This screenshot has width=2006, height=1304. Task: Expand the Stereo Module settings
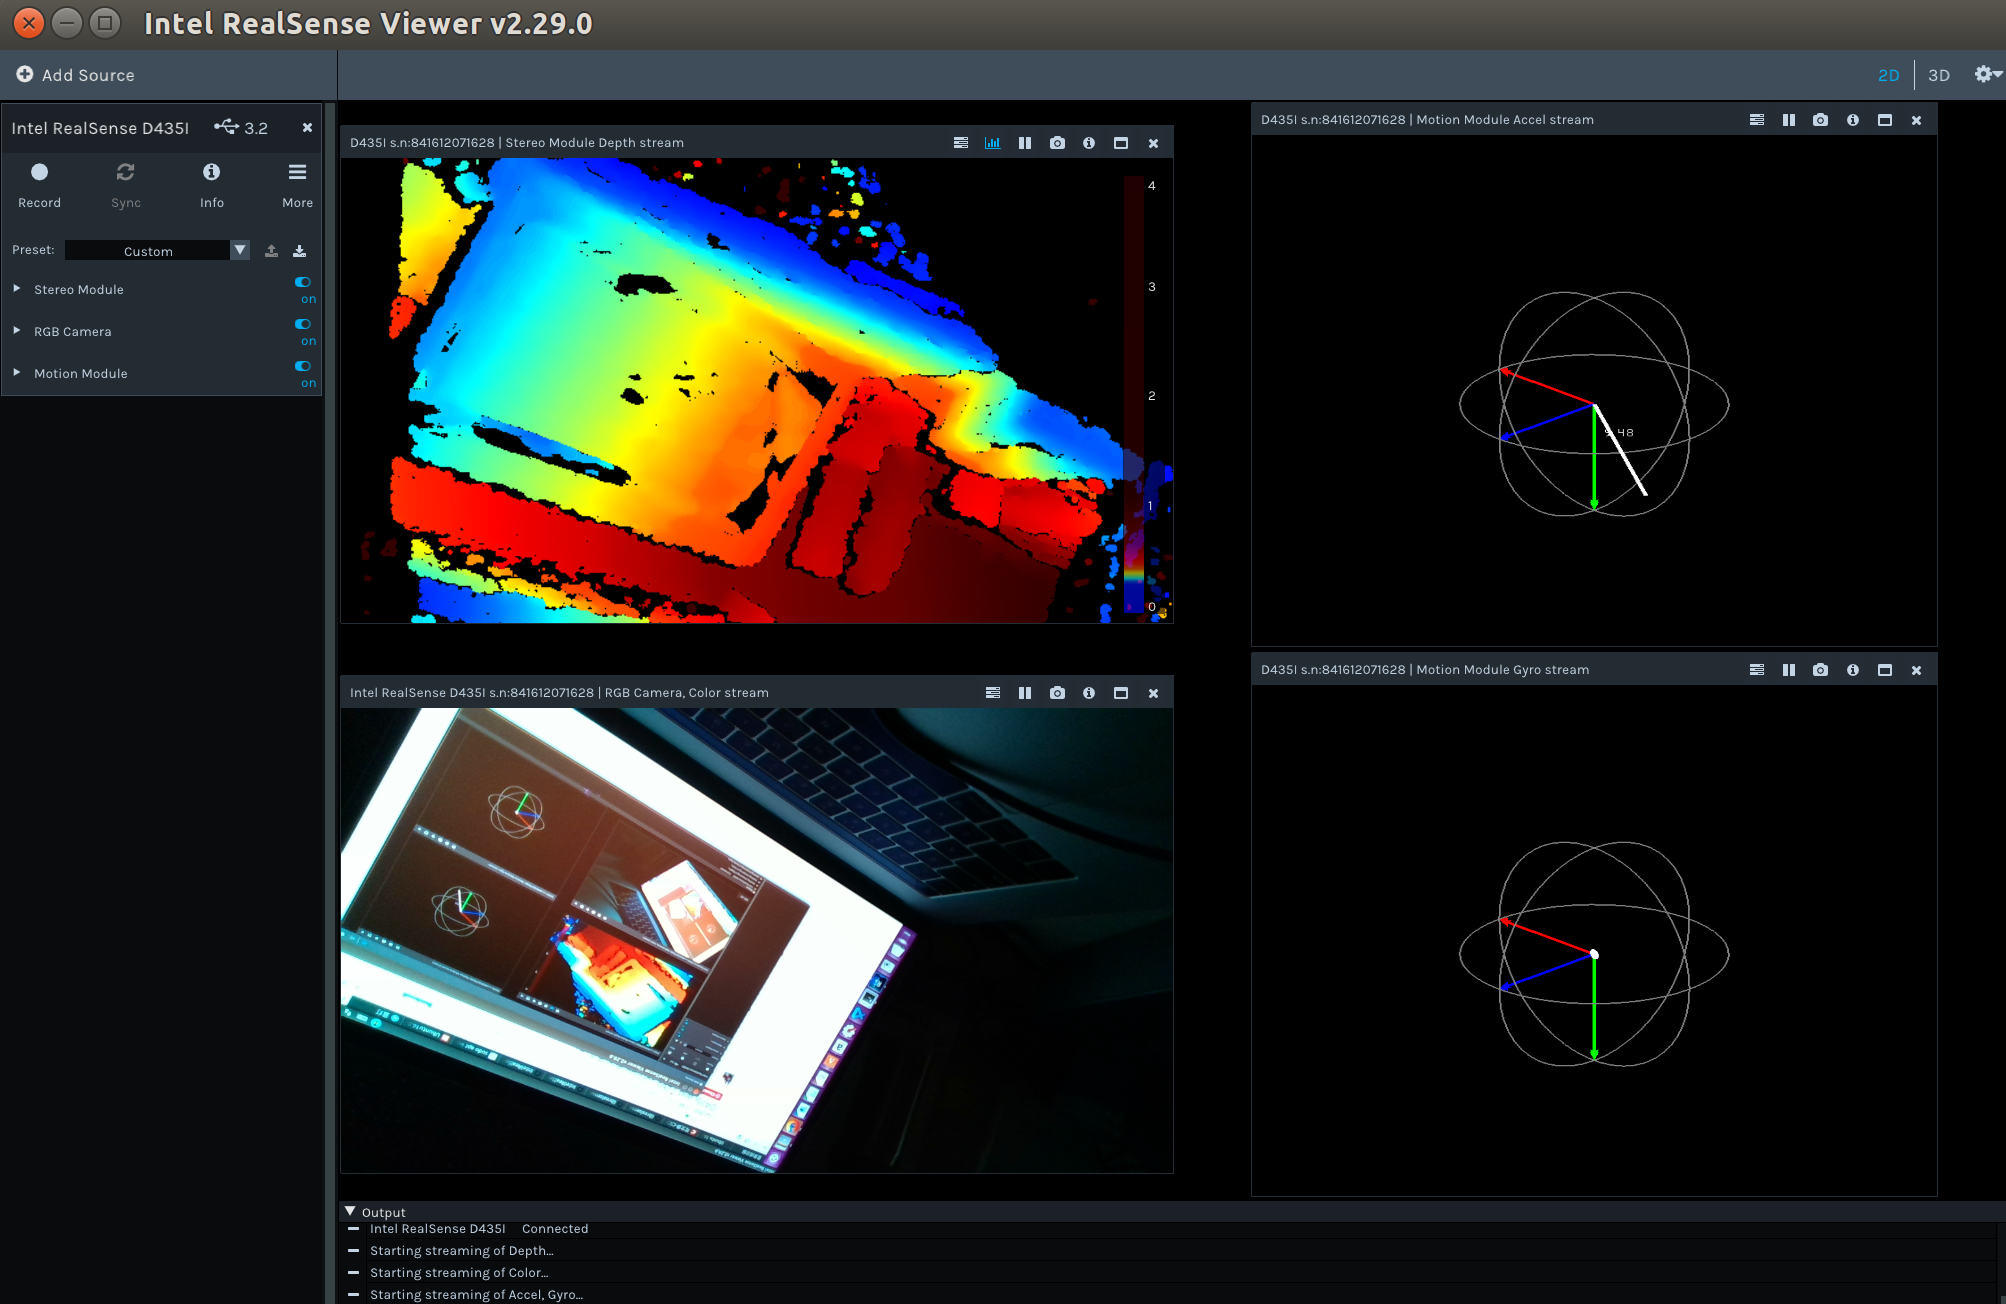tap(17, 289)
